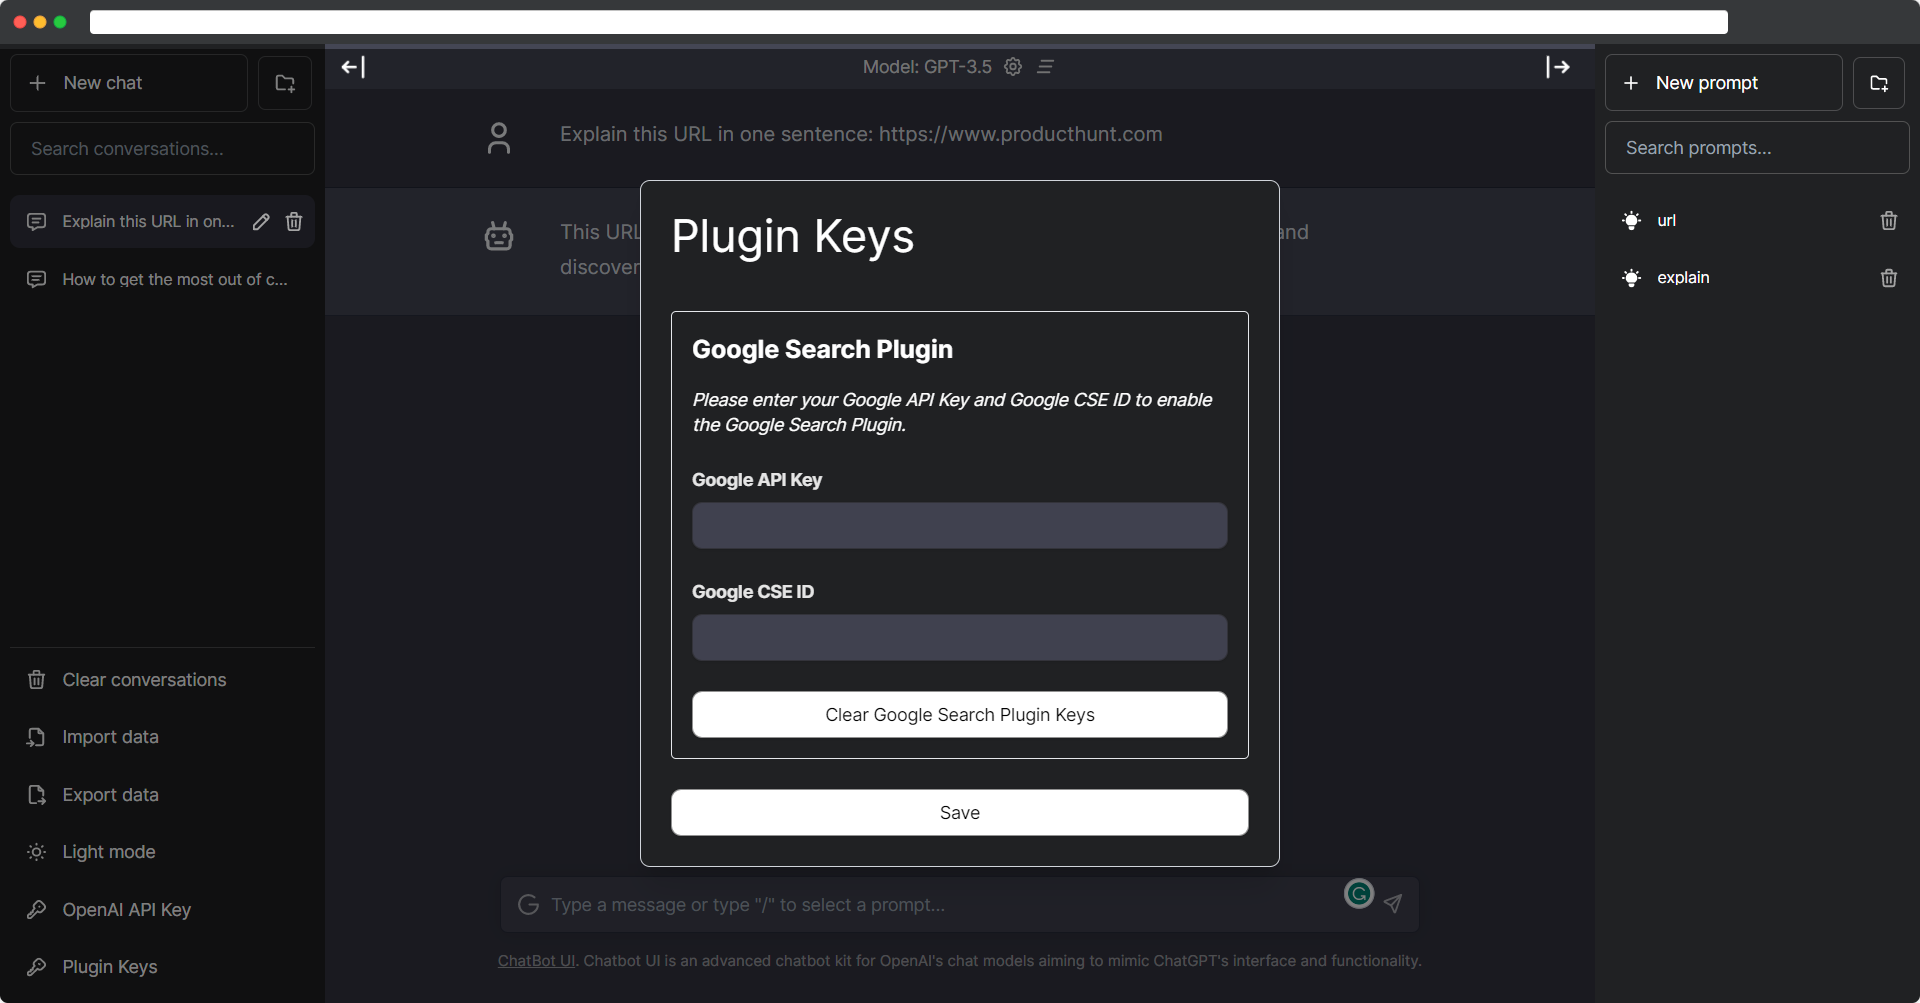Create a new folder in the conversation sidebar
The height and width of the screenshot is (1003, 1920).
coord(284,82)
